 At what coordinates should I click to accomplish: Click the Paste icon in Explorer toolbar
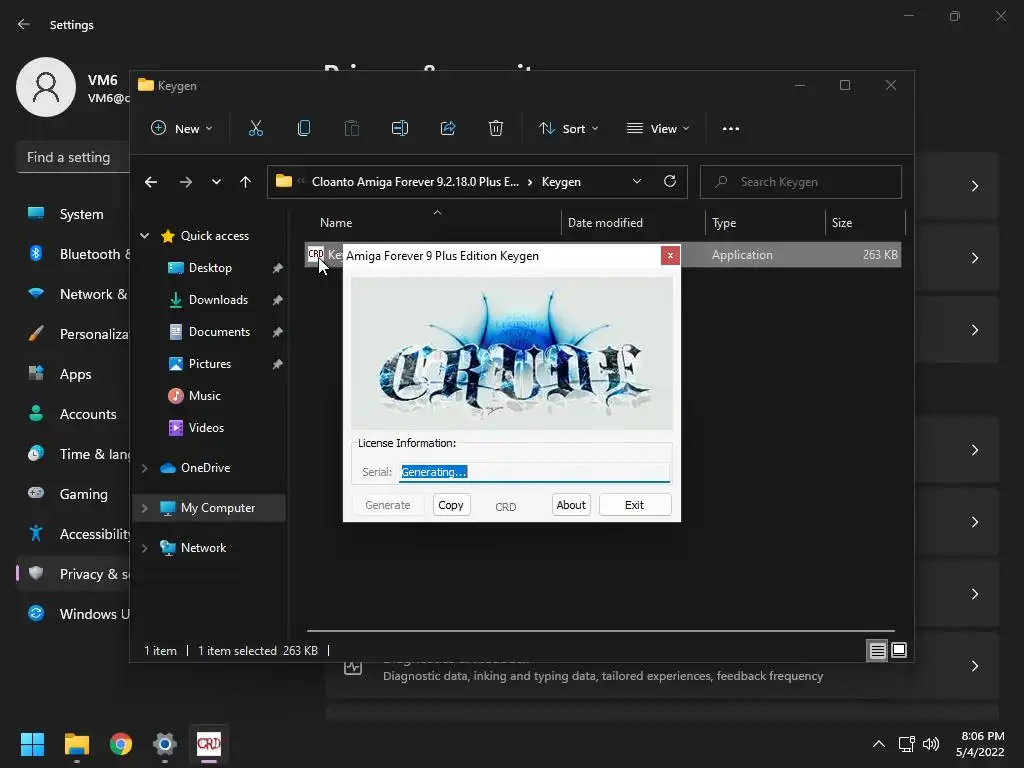(x=351, y=129)
